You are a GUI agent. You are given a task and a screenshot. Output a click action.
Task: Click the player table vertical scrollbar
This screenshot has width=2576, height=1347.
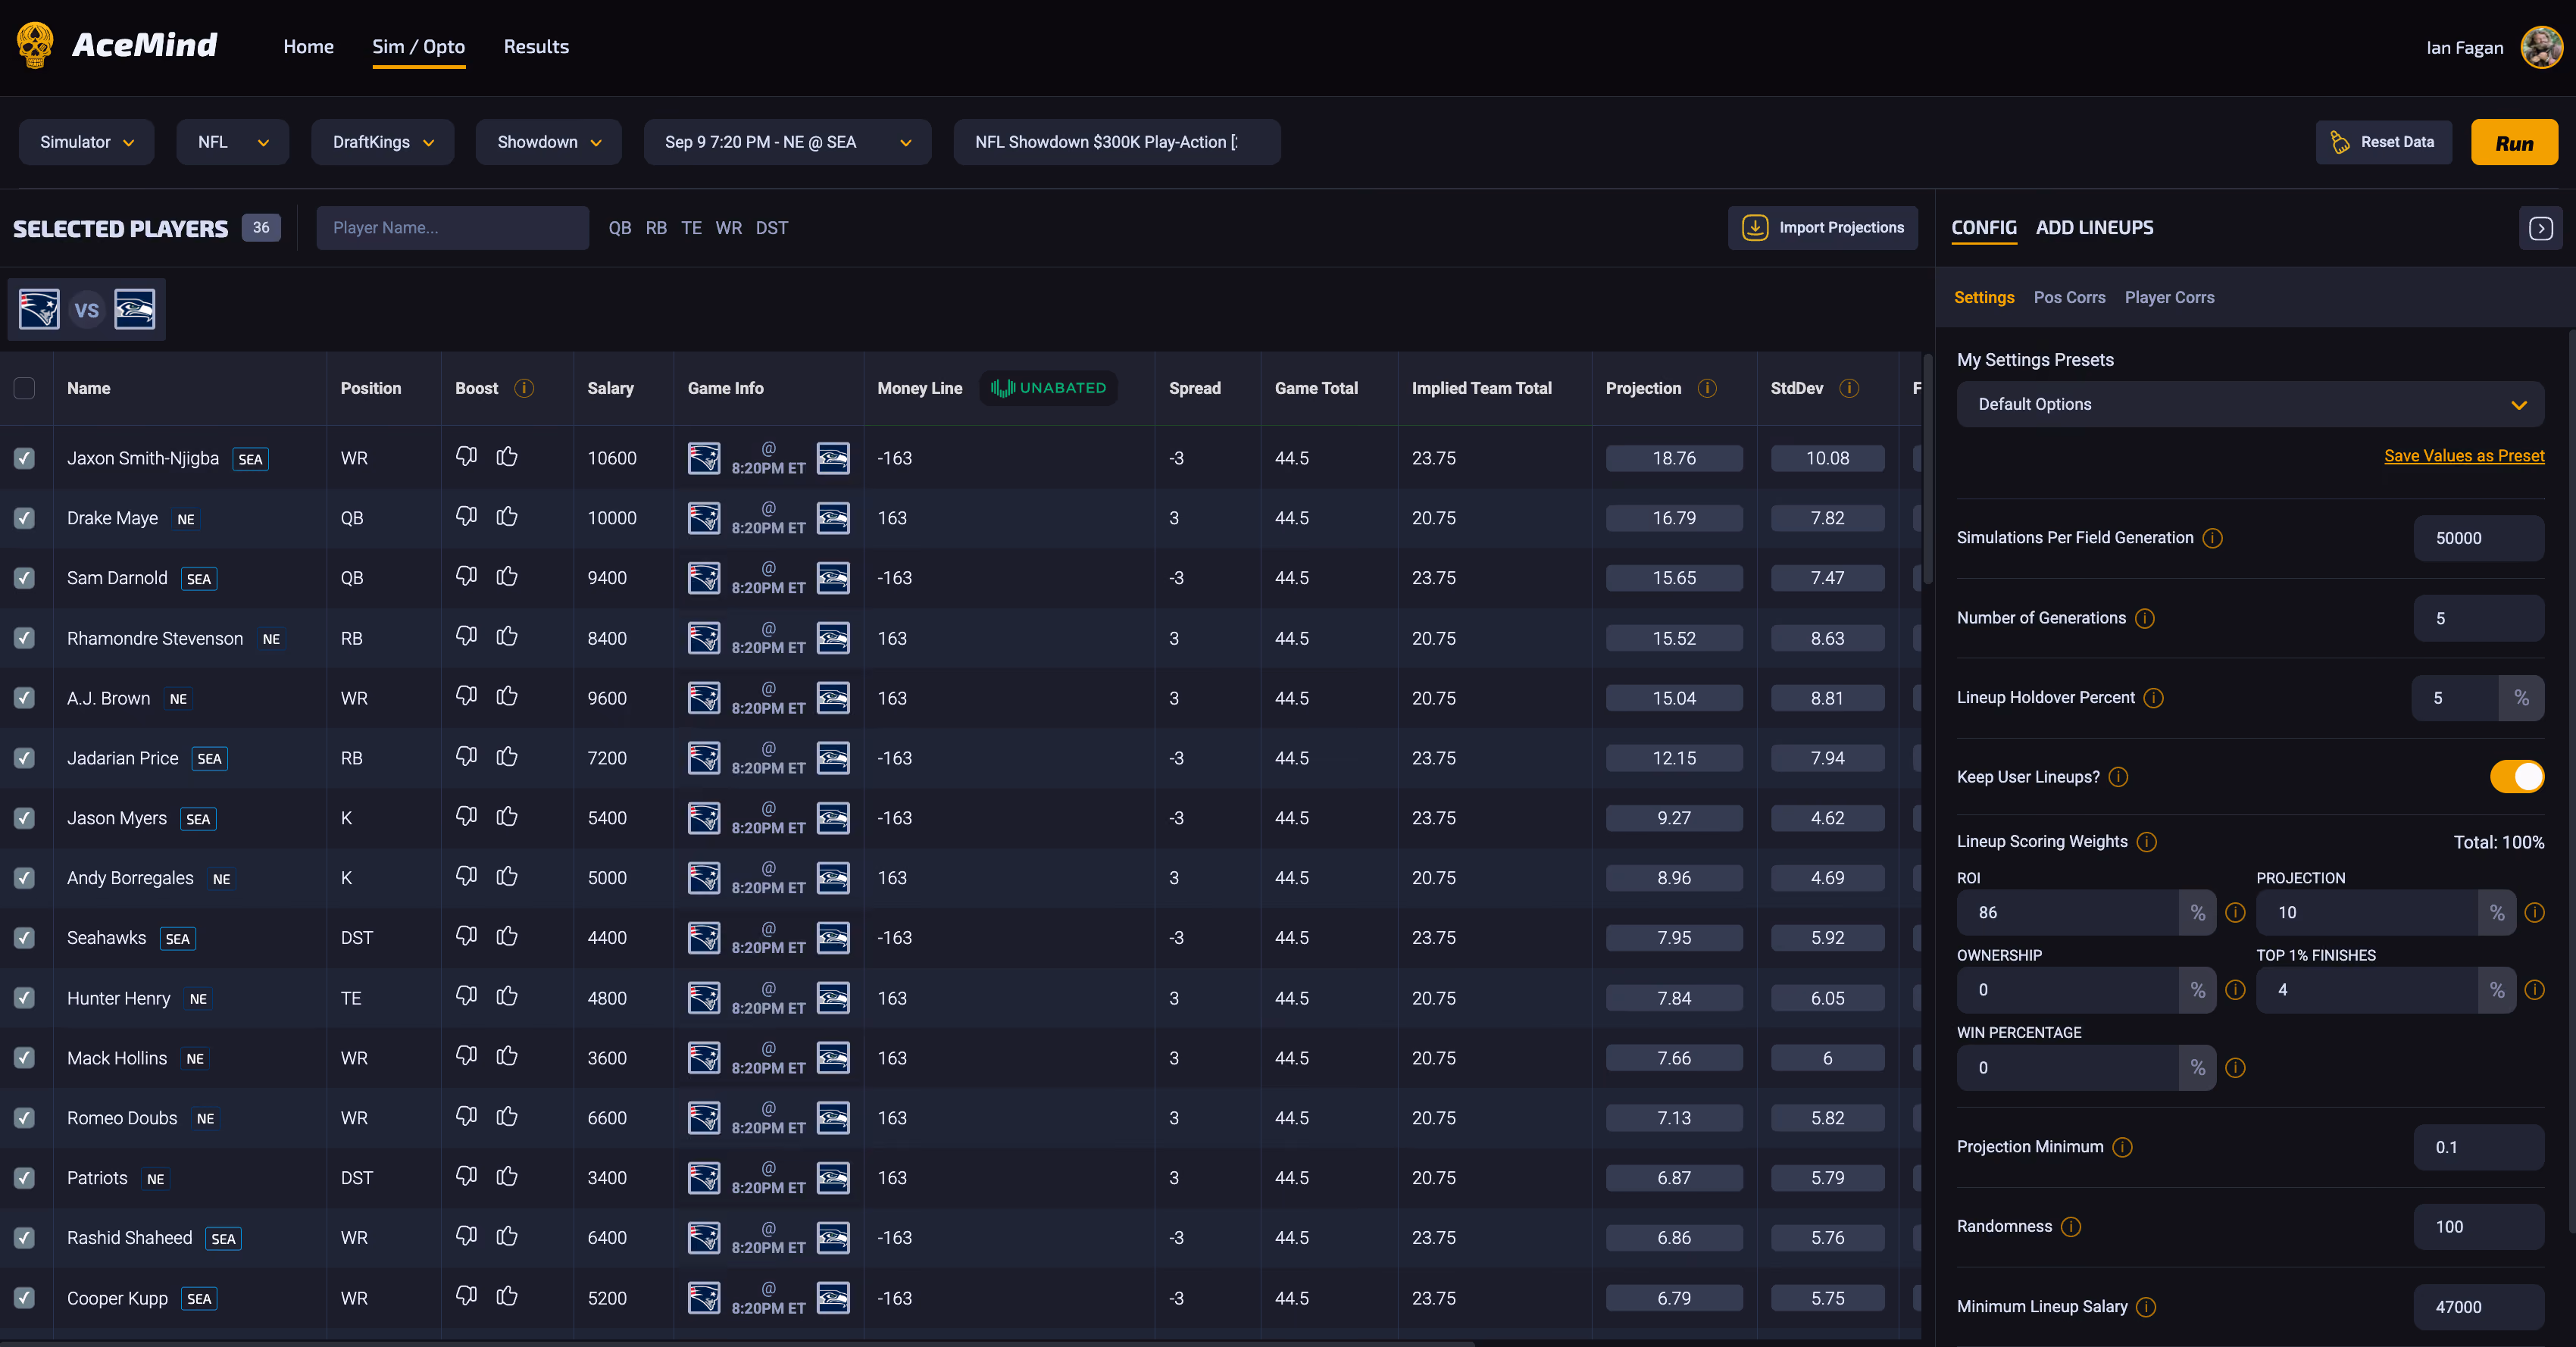click(x=1928, y=470)
